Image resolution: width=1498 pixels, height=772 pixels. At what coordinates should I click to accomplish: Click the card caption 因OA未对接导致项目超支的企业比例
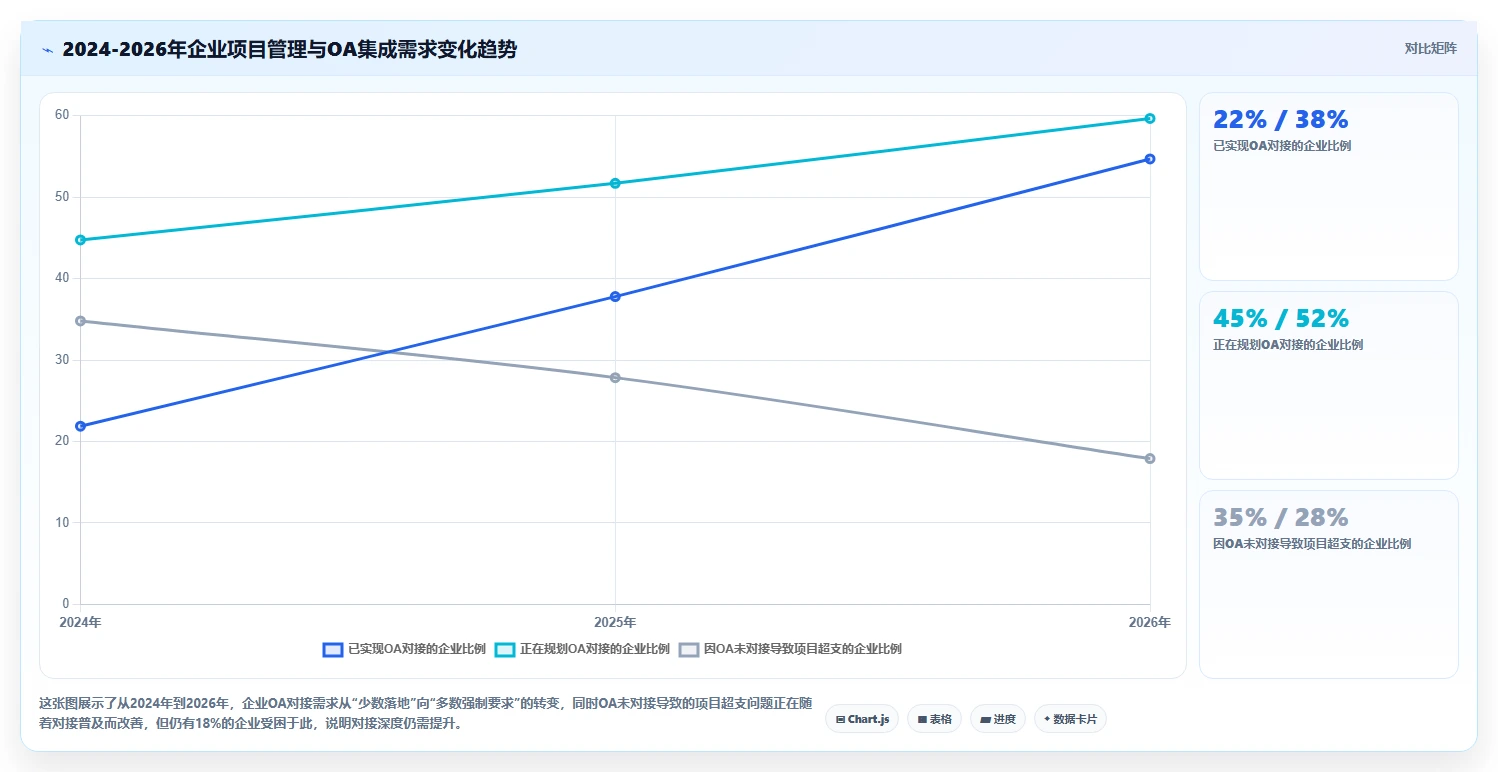click(x=1312, y=544)
